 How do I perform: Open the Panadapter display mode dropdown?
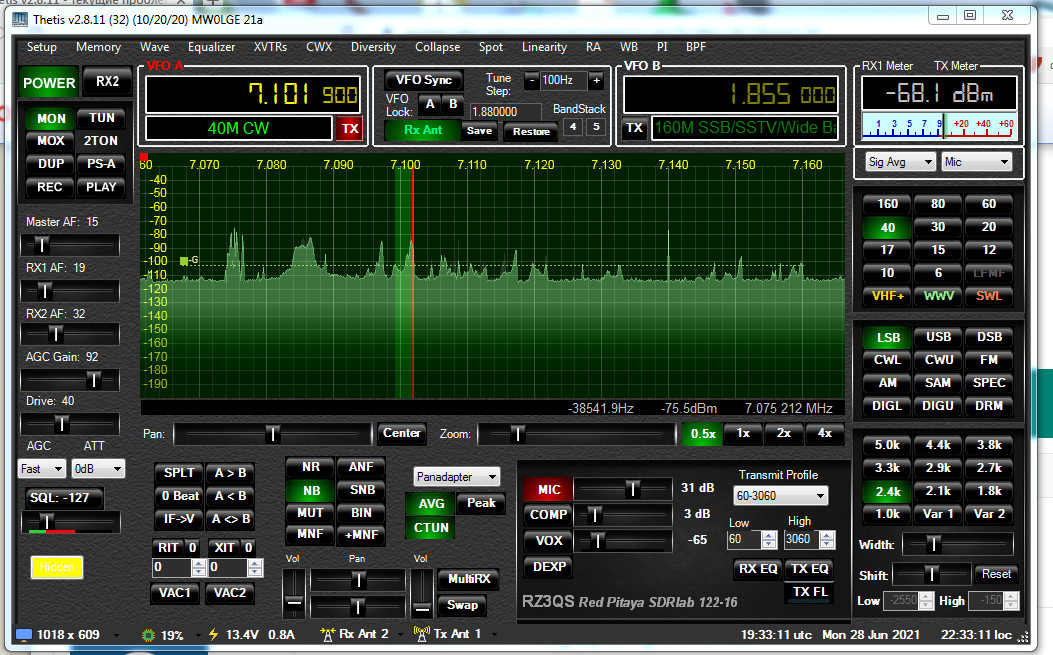pos(457,477)
